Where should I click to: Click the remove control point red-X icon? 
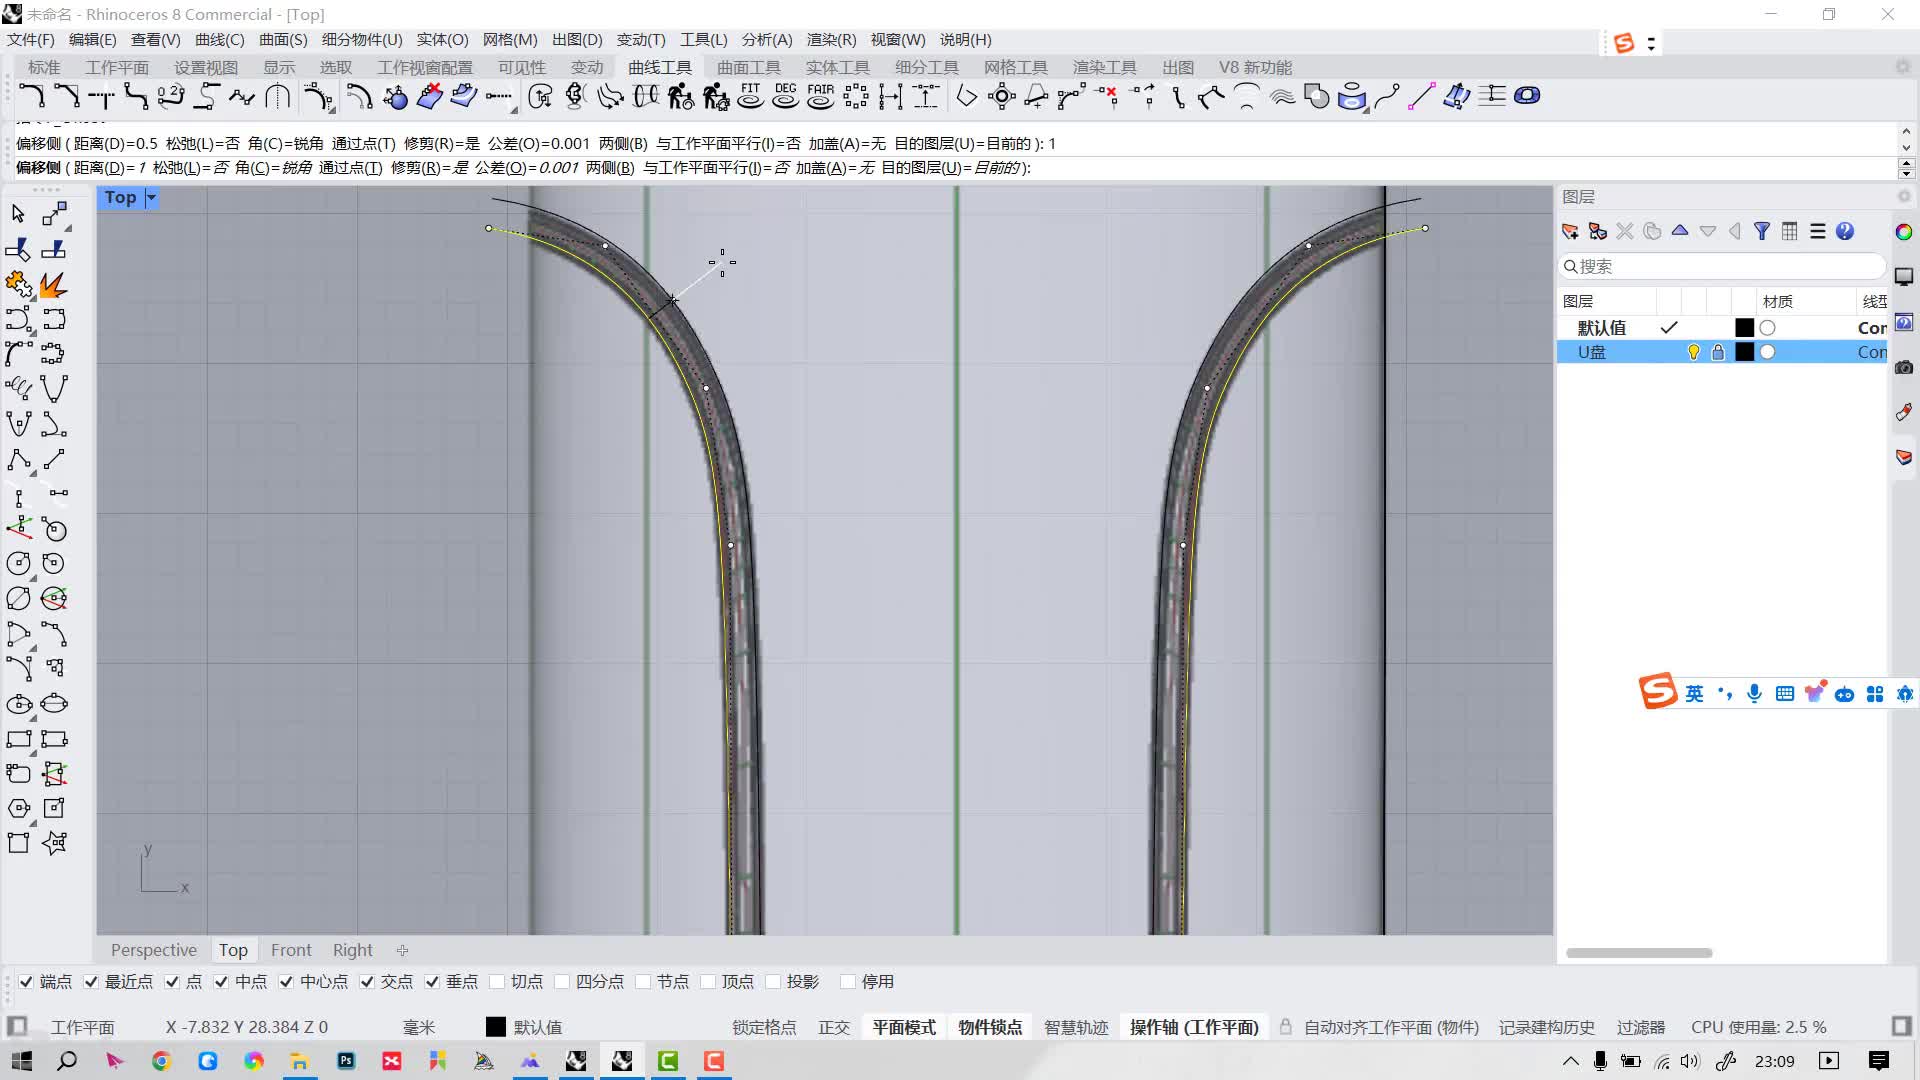[x=1107, y=96]
